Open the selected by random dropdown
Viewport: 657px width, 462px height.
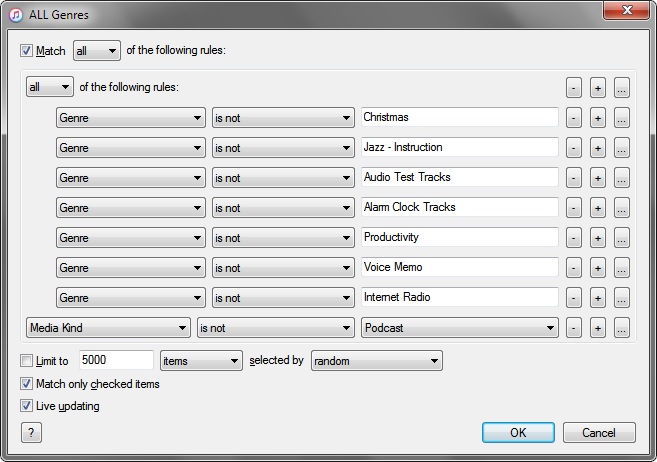[376, 361]
